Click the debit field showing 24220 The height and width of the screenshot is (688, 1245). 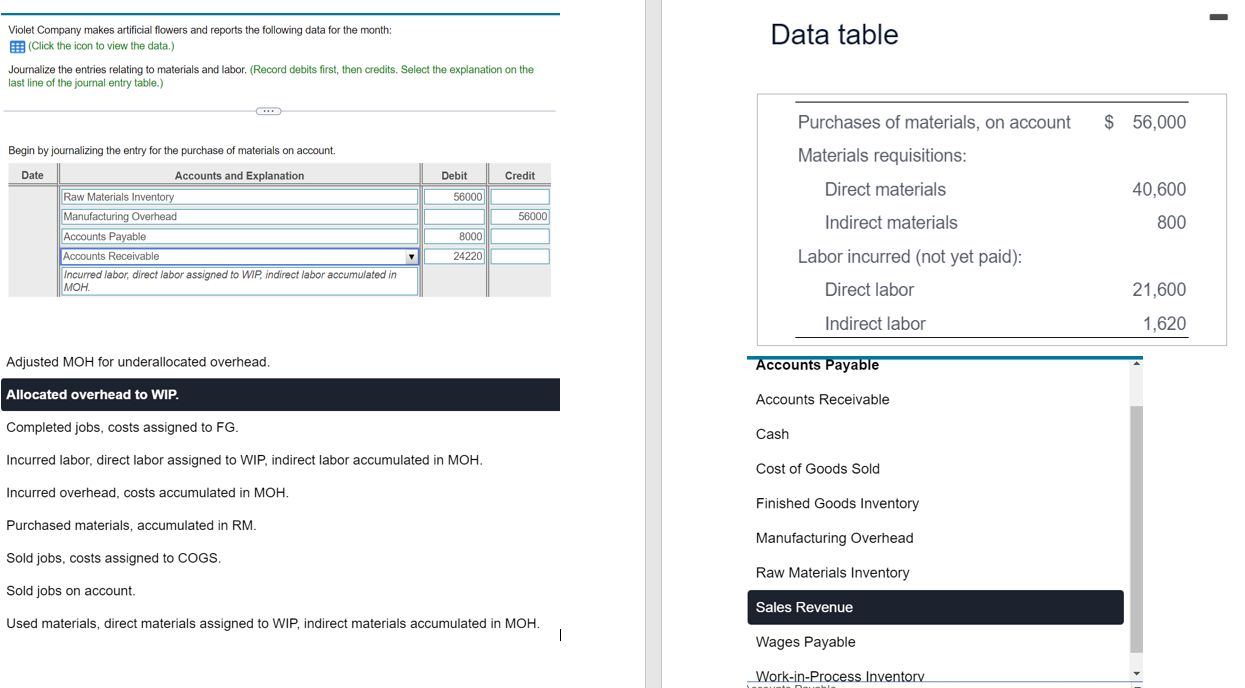(454, 257)
